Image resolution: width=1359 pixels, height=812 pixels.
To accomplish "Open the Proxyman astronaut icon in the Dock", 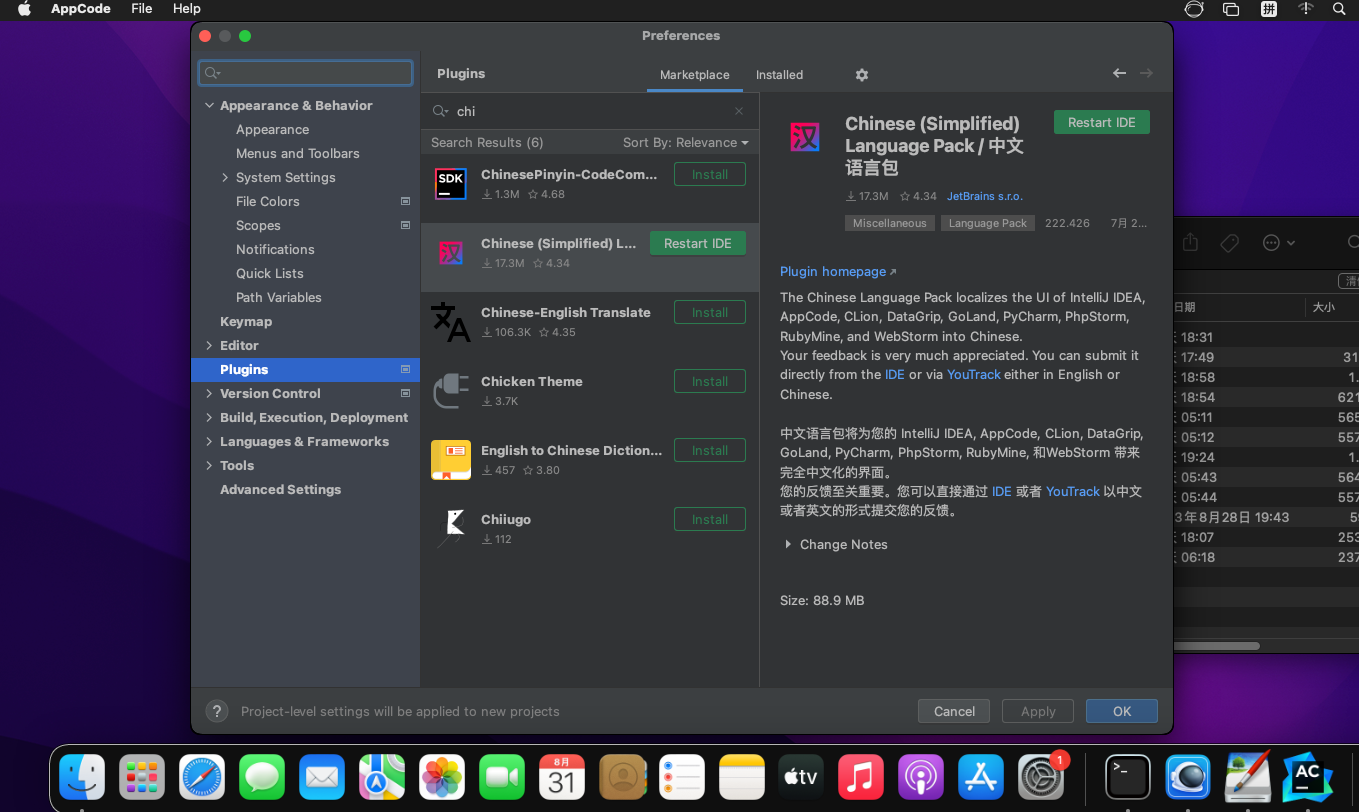I will [1188, 776].
